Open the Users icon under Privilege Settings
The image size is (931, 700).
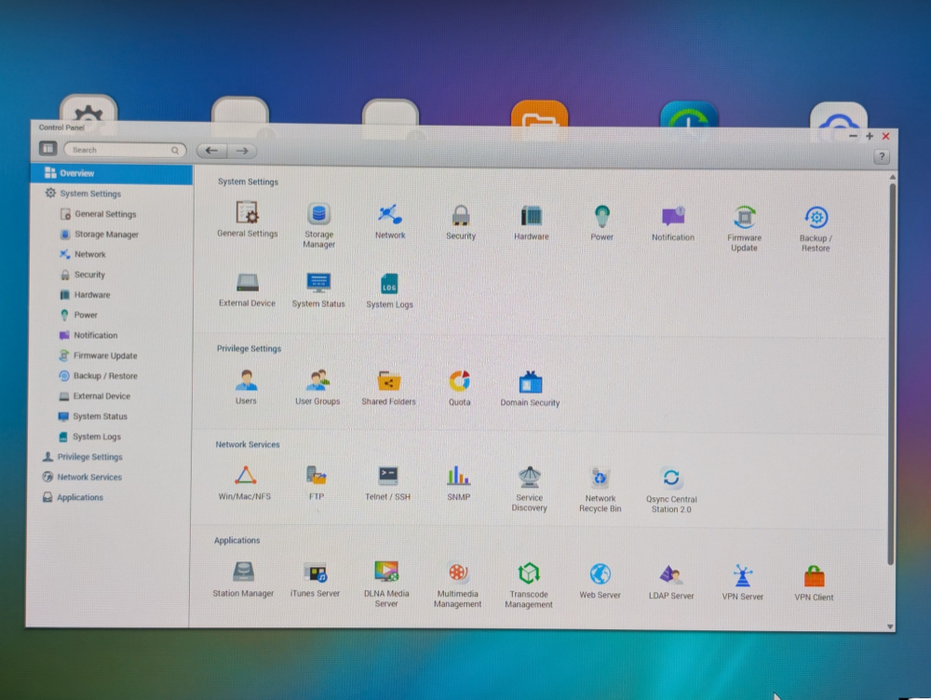[246, 381]
